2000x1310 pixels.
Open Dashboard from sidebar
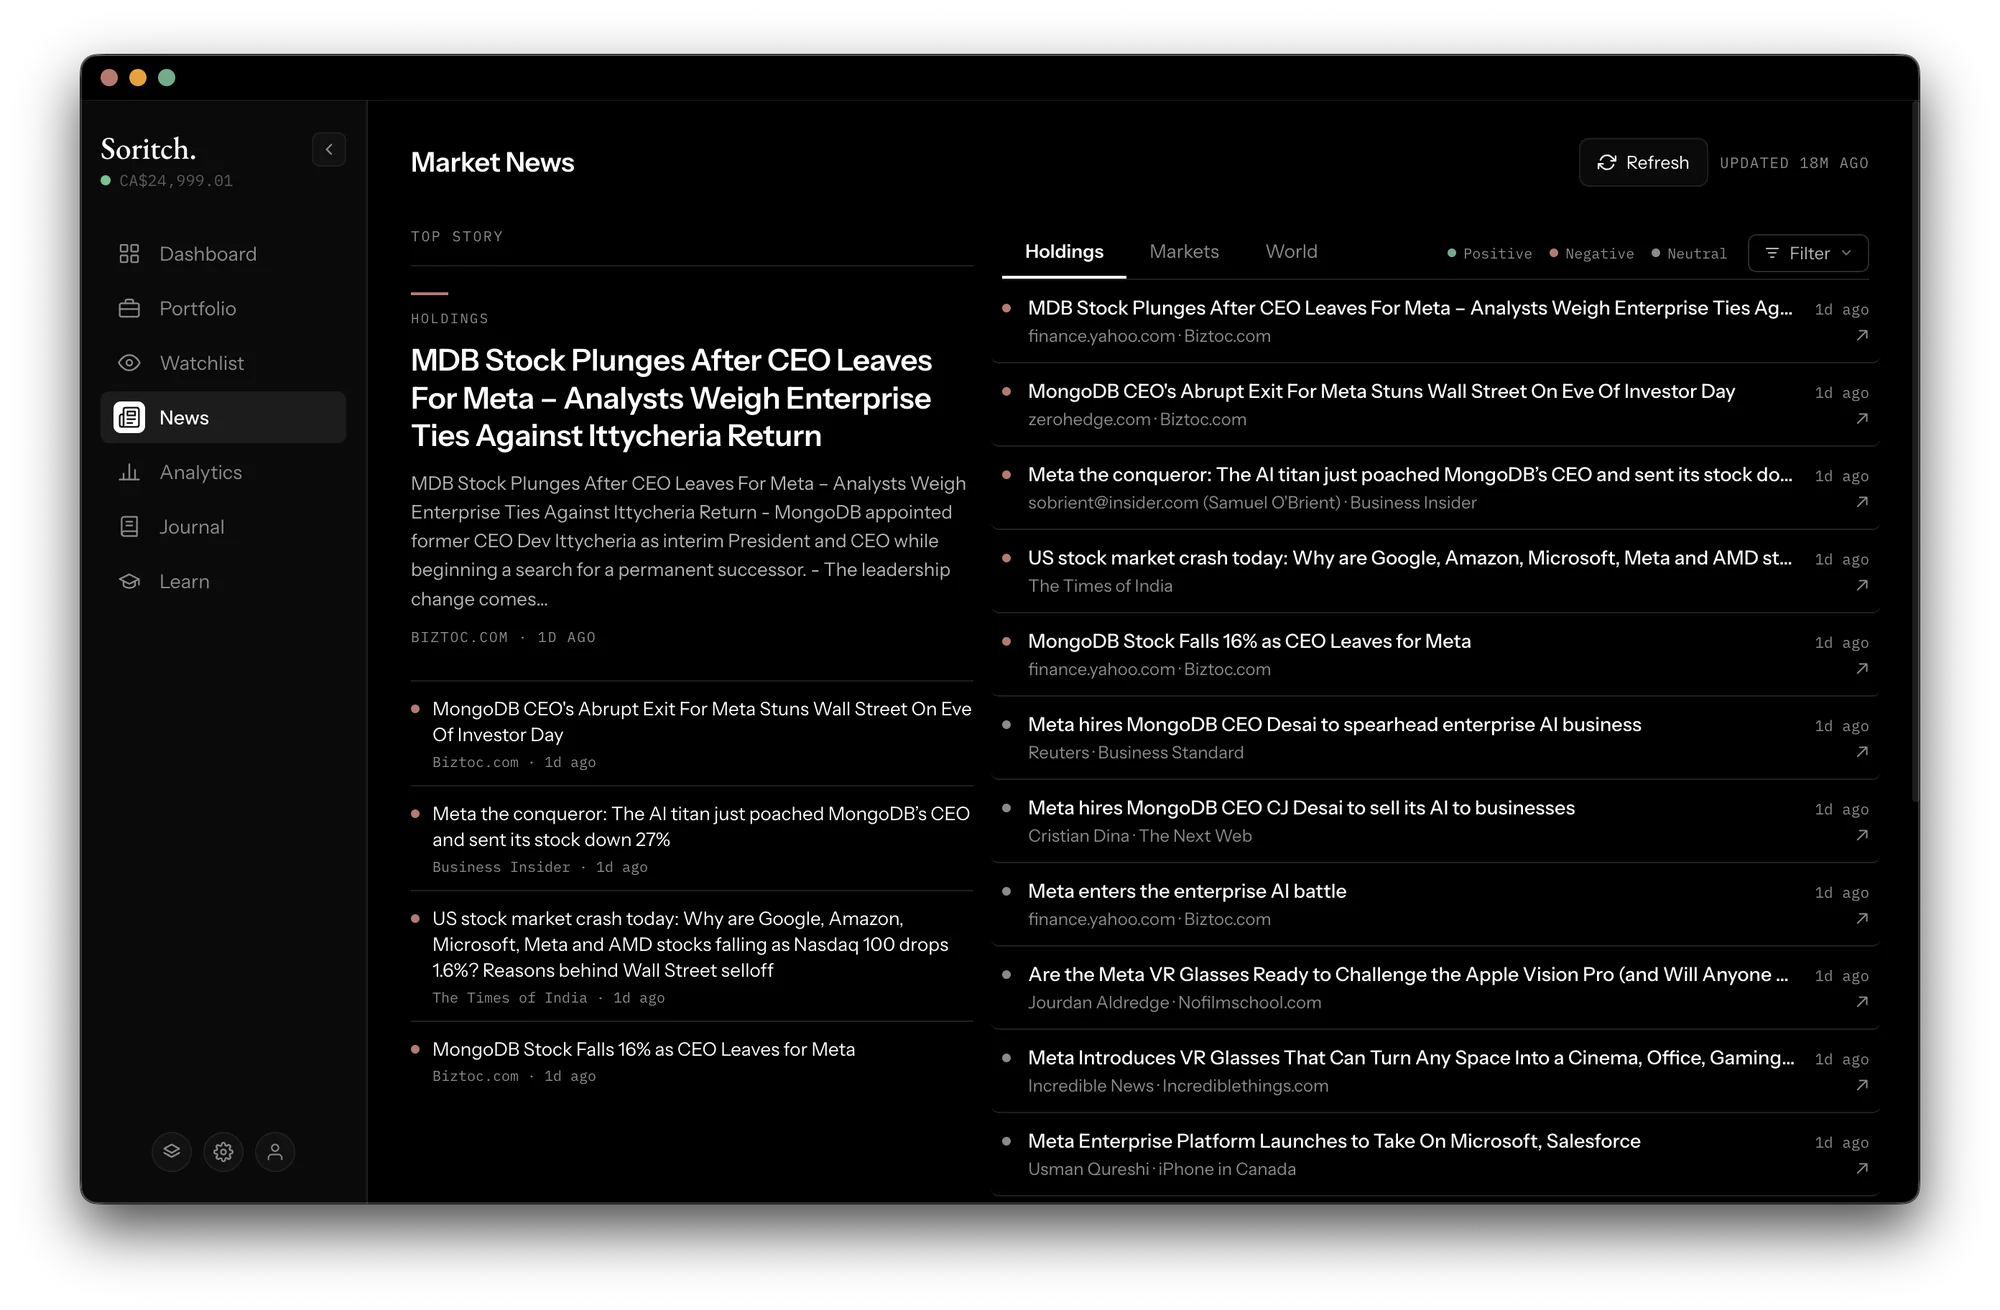click(x=223, y=254)
